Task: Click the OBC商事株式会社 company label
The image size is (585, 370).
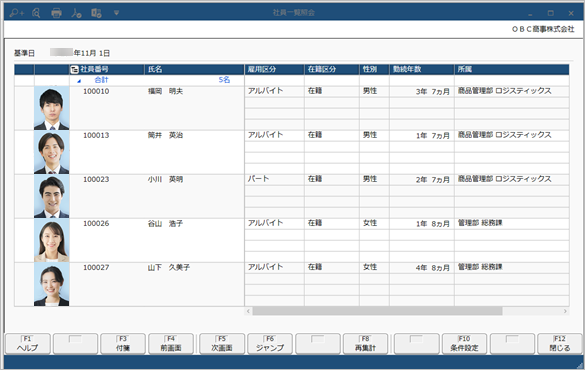Action: tap(543, 29)
